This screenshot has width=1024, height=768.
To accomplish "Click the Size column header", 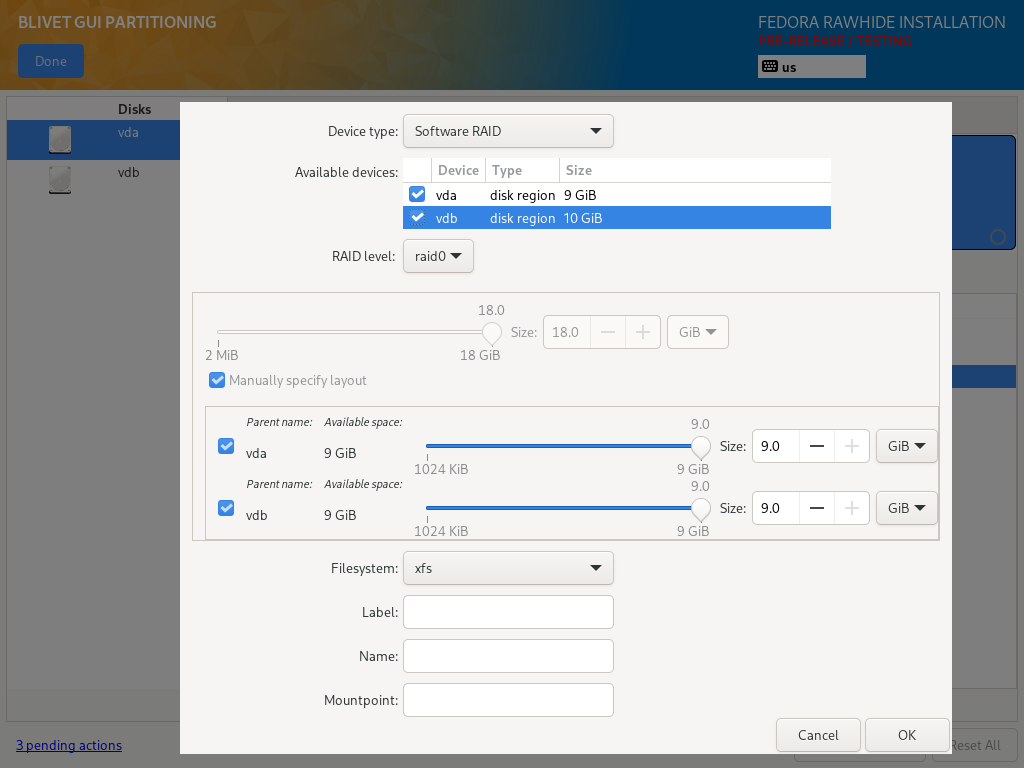I will 695,170.
